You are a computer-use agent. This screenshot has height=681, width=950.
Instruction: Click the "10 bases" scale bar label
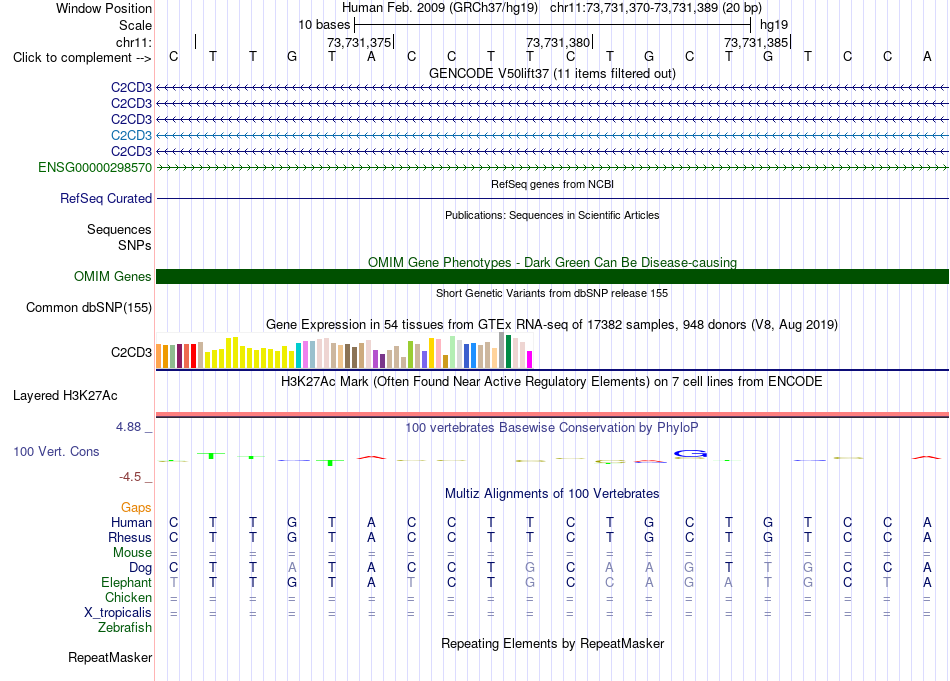(324, 25)
